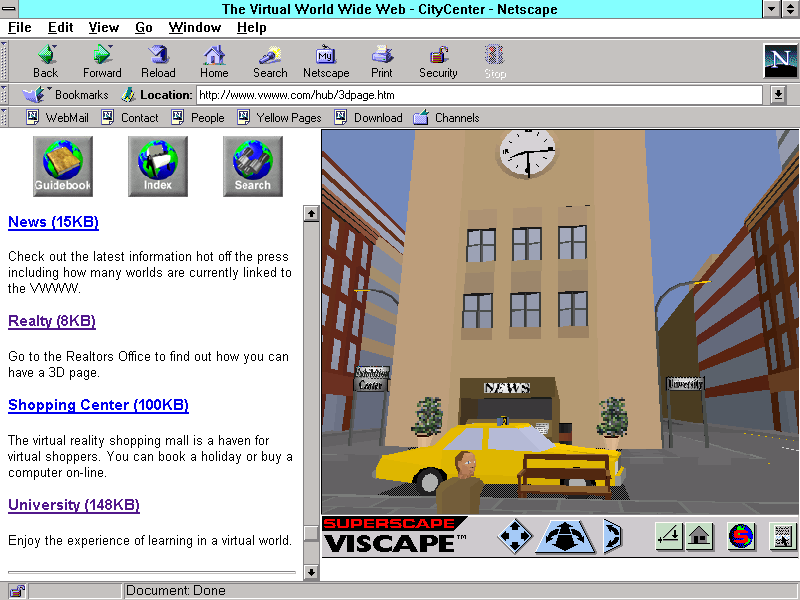The width and height of the screenshot is (800, 600).
Task: Follow the Realty (8KB) link
Action: coord(52,321)
